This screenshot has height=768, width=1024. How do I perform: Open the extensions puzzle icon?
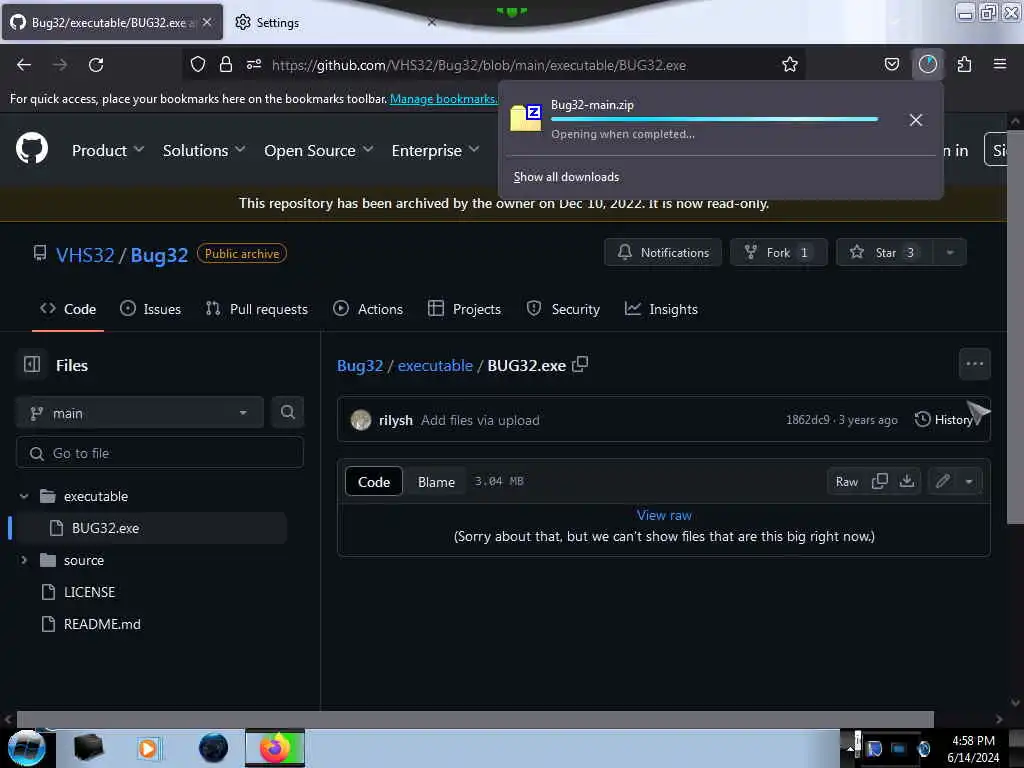[964, 64]
